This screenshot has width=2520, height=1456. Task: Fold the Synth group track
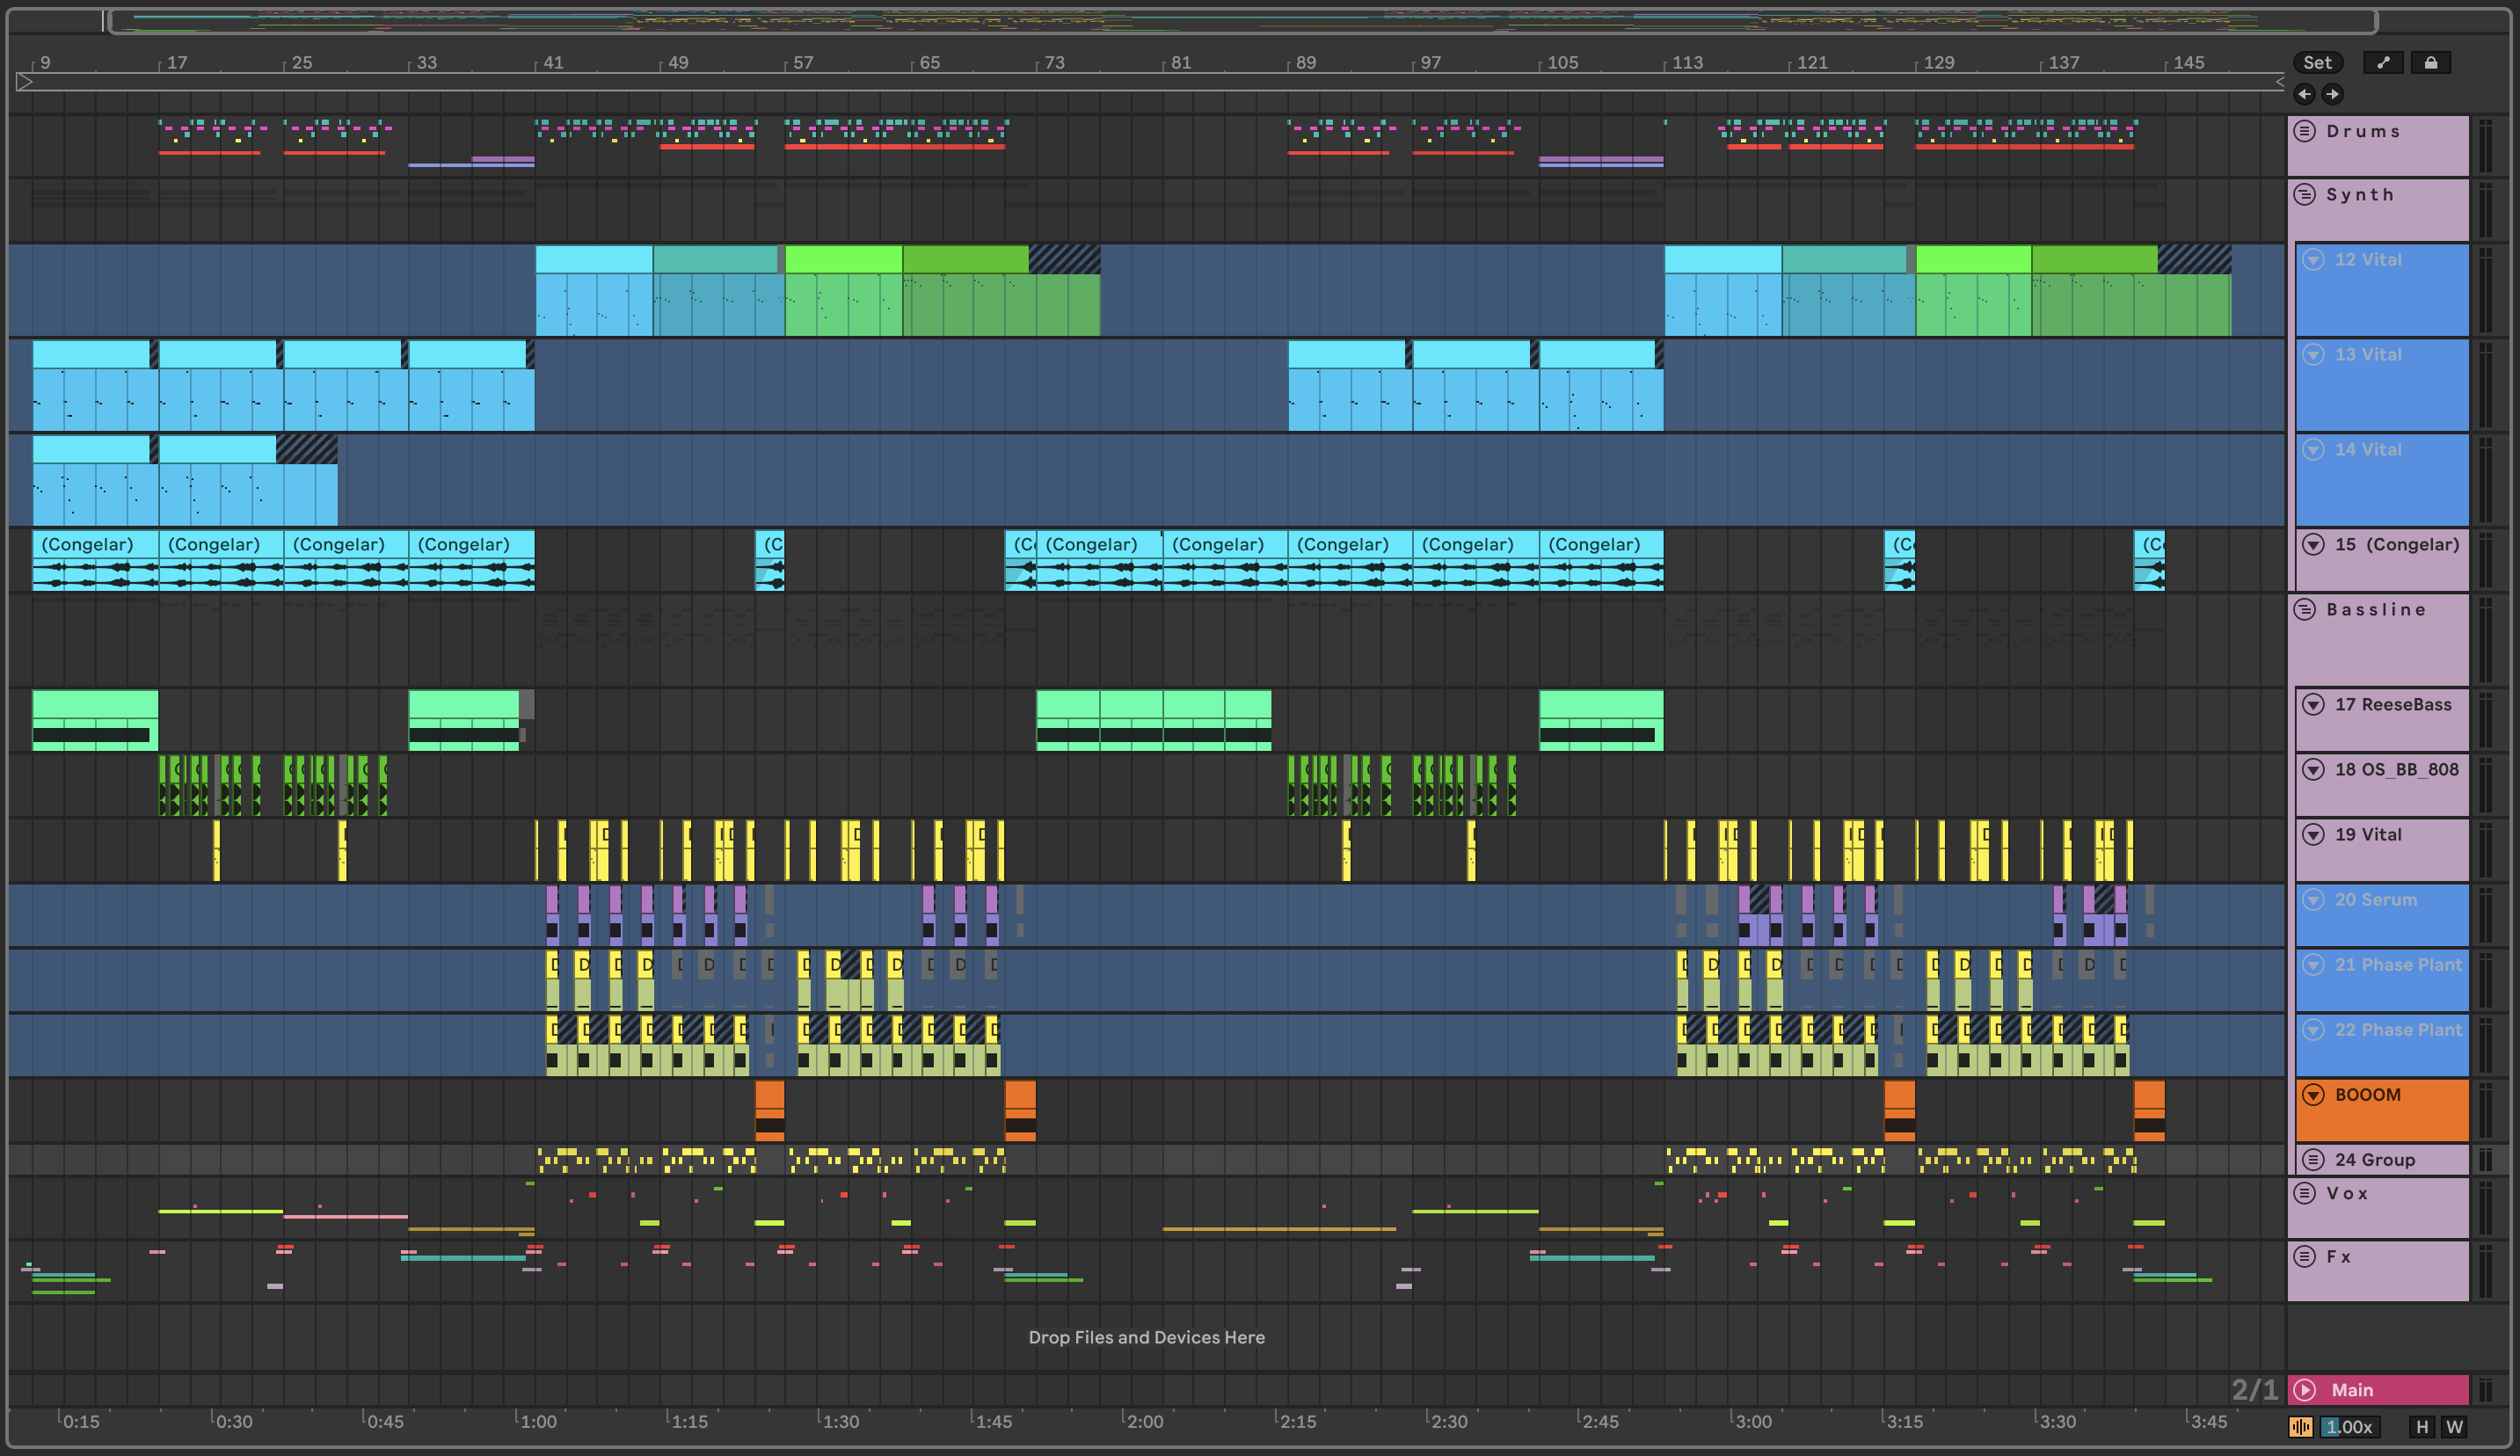click(x=2304, y=194)
